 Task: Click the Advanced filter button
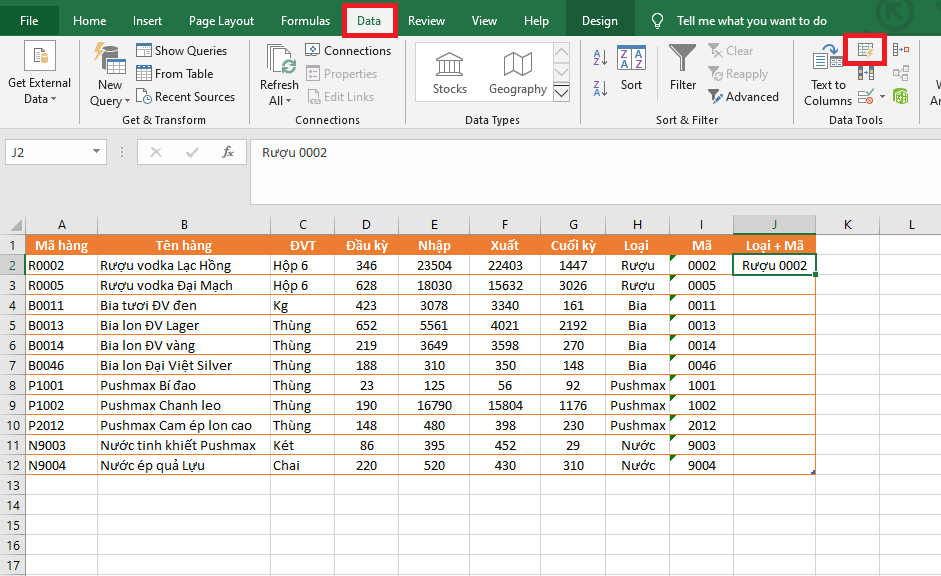pyautogui.click(x=743, y=97)
